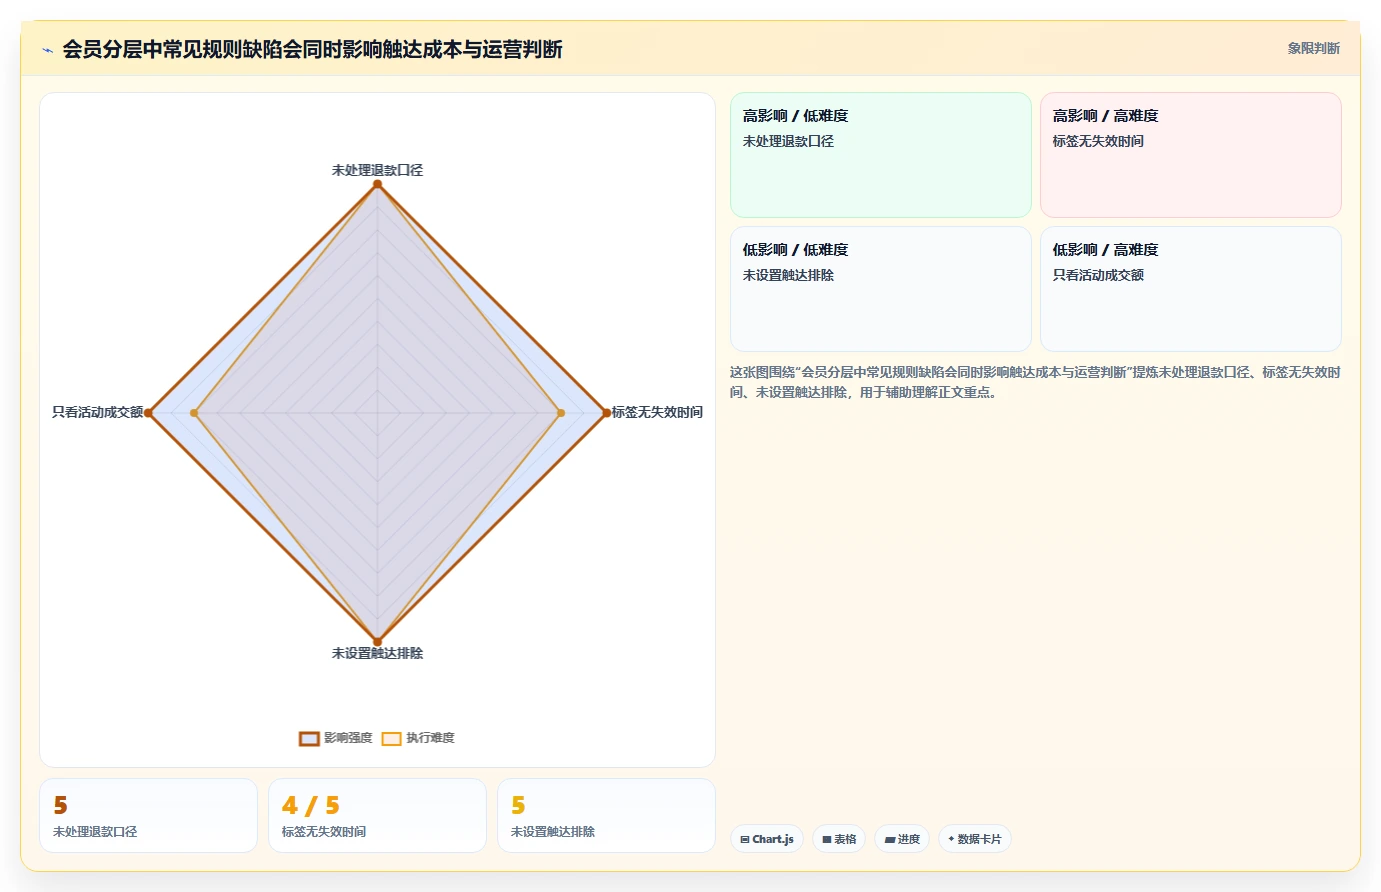Select the 低影响 / 高难度 quadrant card
This screenshot has width=1381, height=892.
click(x=1191, y=289)
